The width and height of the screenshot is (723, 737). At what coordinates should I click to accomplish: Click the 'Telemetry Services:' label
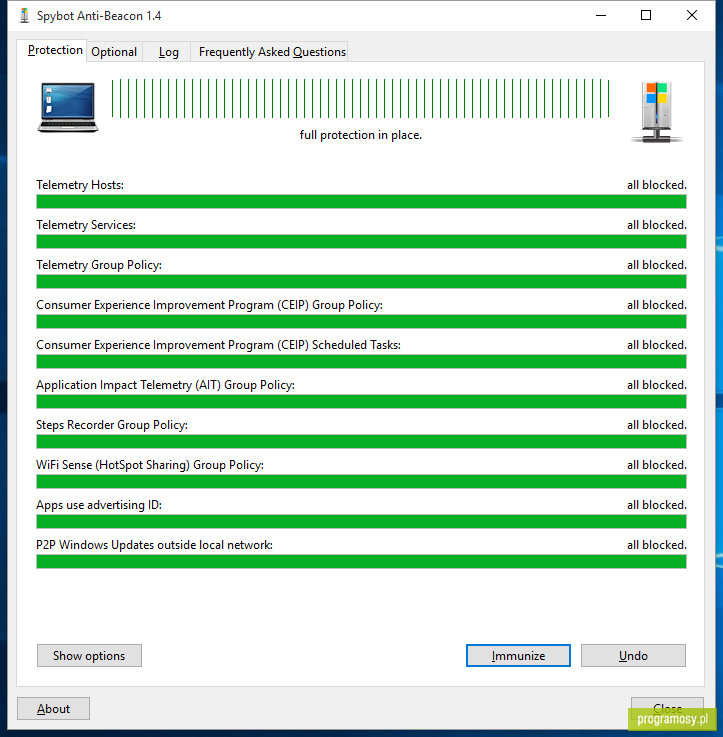(86, 225)
